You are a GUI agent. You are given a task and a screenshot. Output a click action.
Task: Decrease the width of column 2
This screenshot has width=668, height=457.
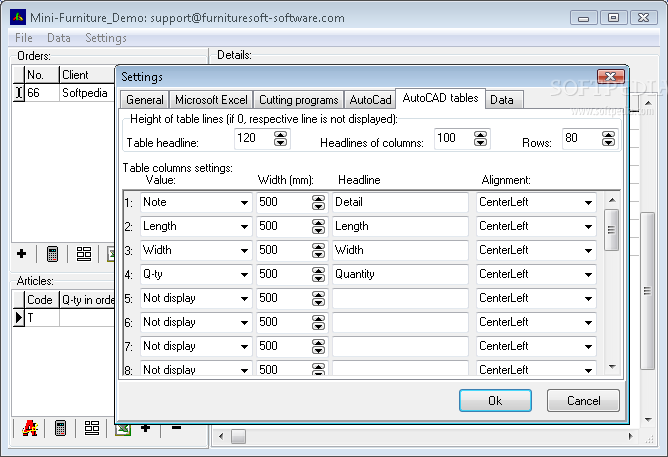[318, 230]
